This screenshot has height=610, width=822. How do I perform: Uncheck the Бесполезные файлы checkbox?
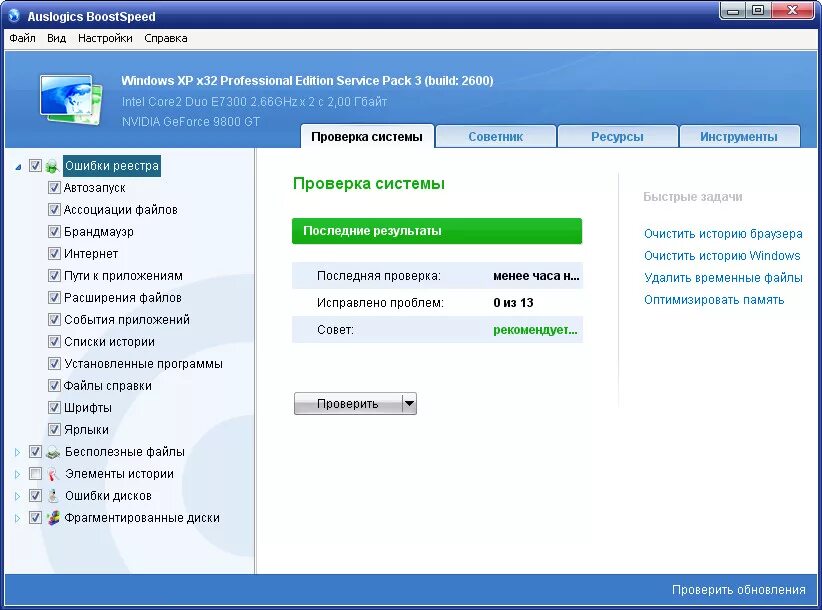coord(35,452)
